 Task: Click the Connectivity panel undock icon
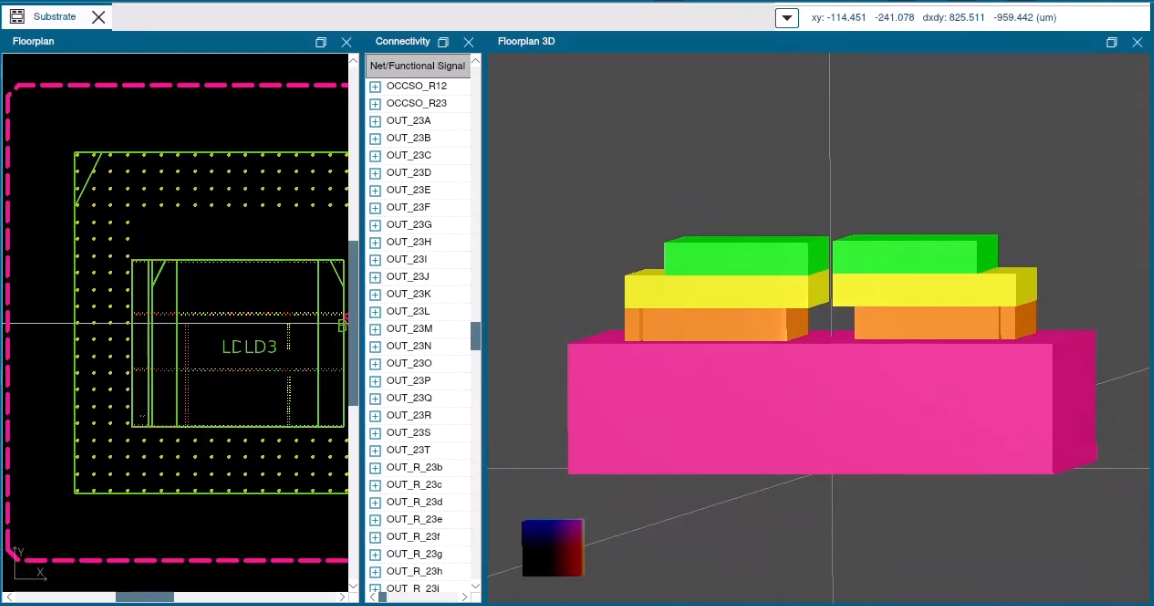pos(443,42)
